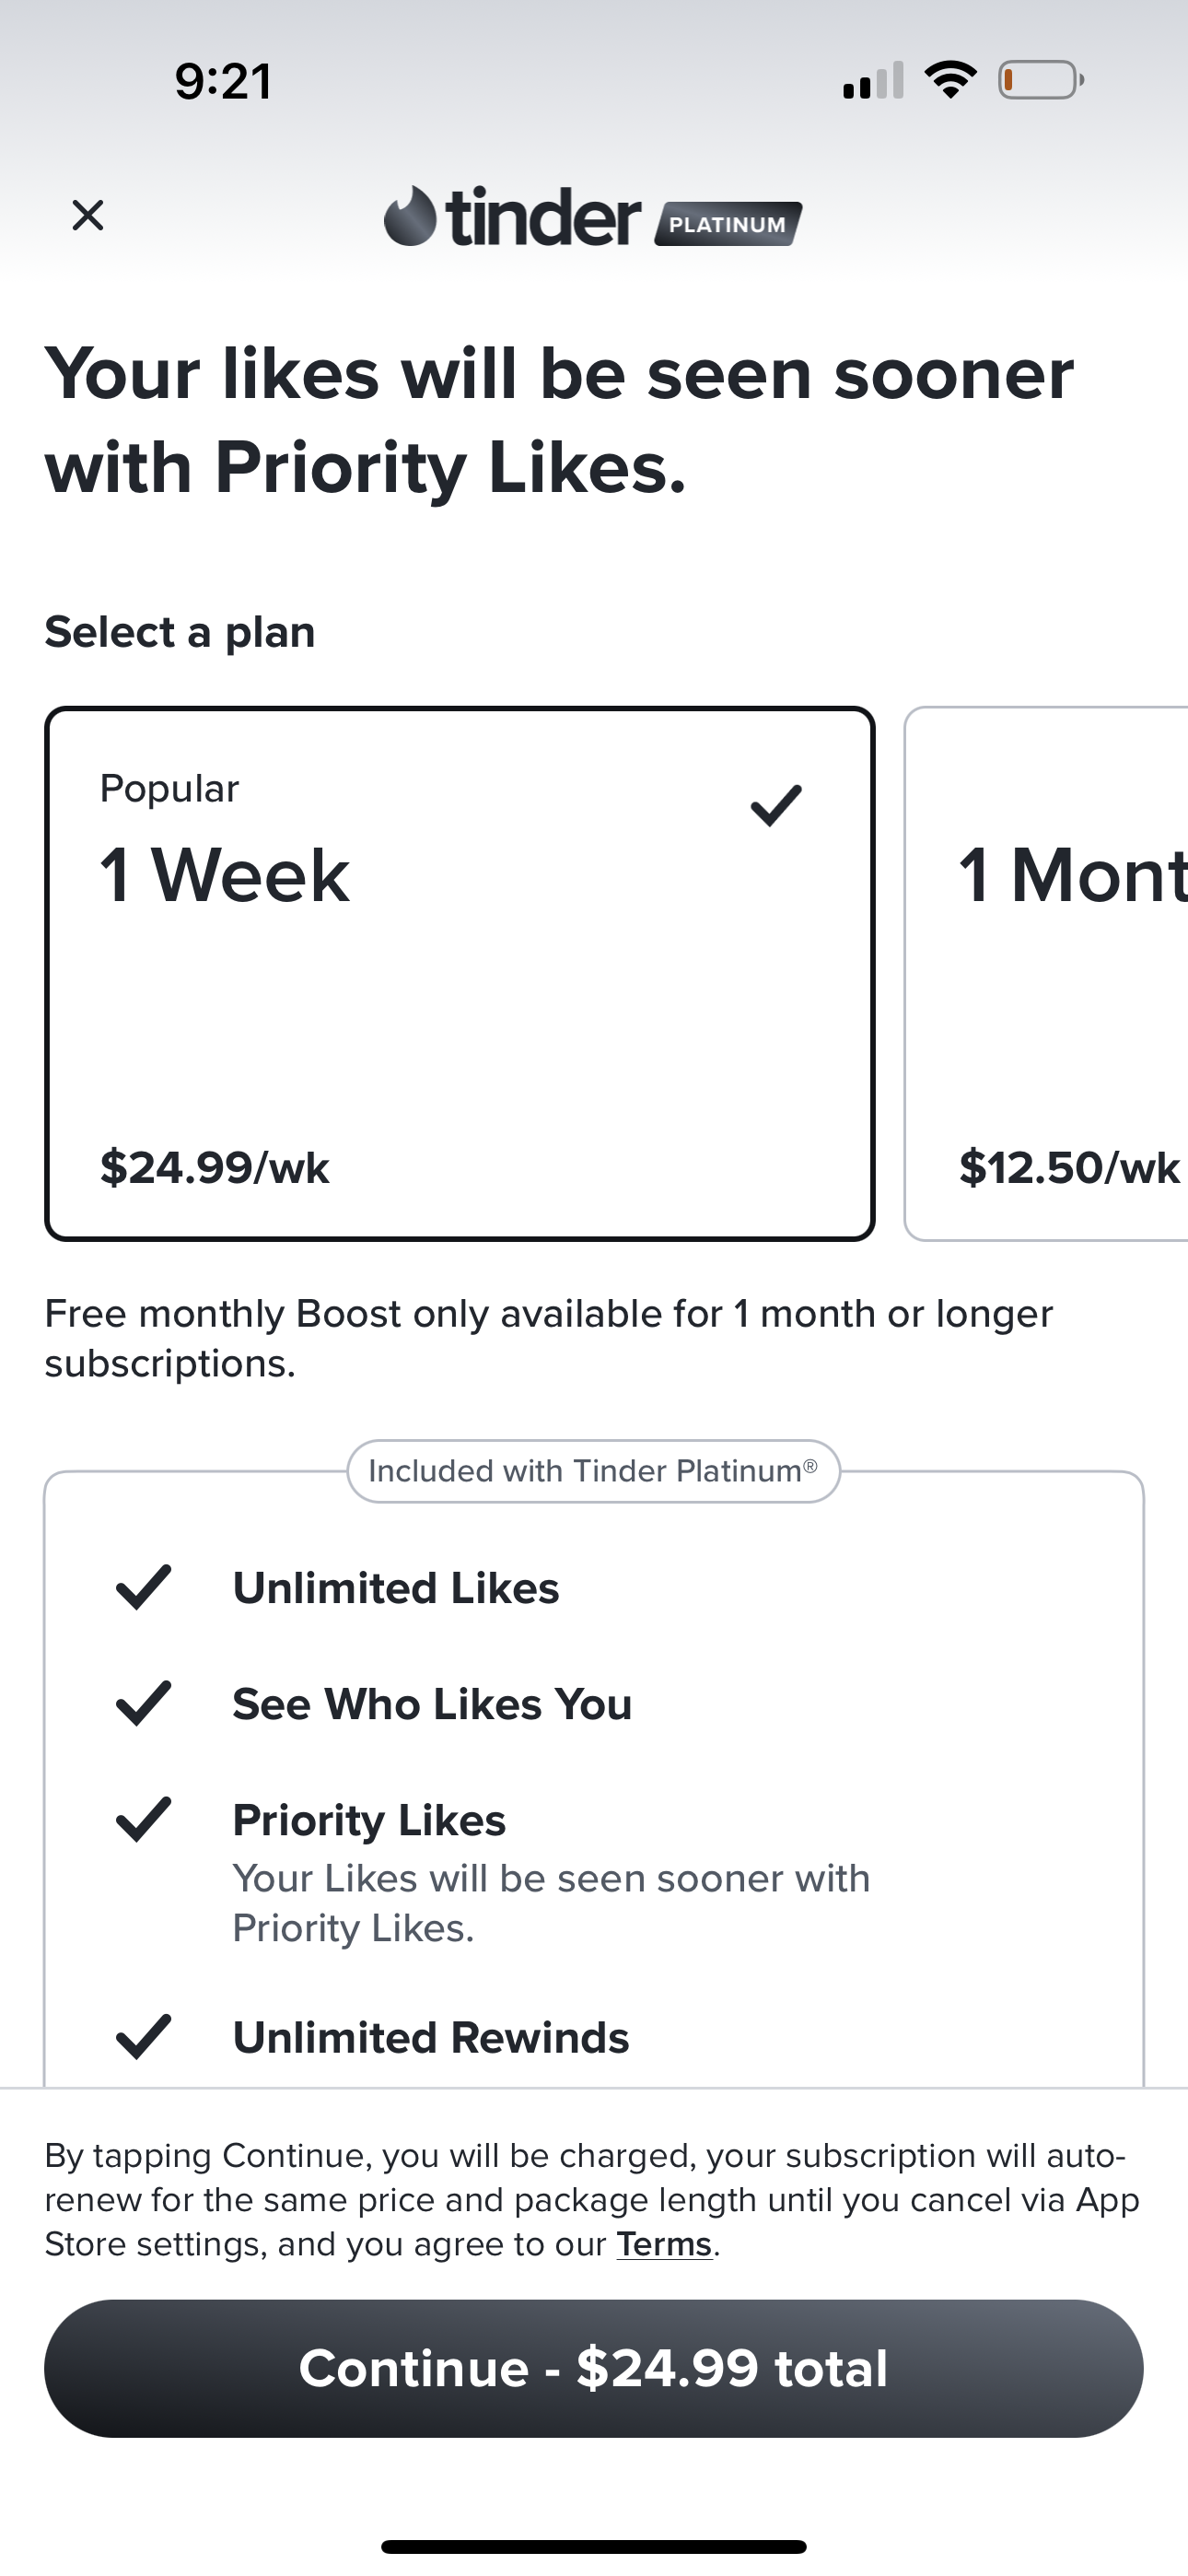Tap the Platinum badge in header
The image size is (1188, 2576).
[x=727, y=224]
